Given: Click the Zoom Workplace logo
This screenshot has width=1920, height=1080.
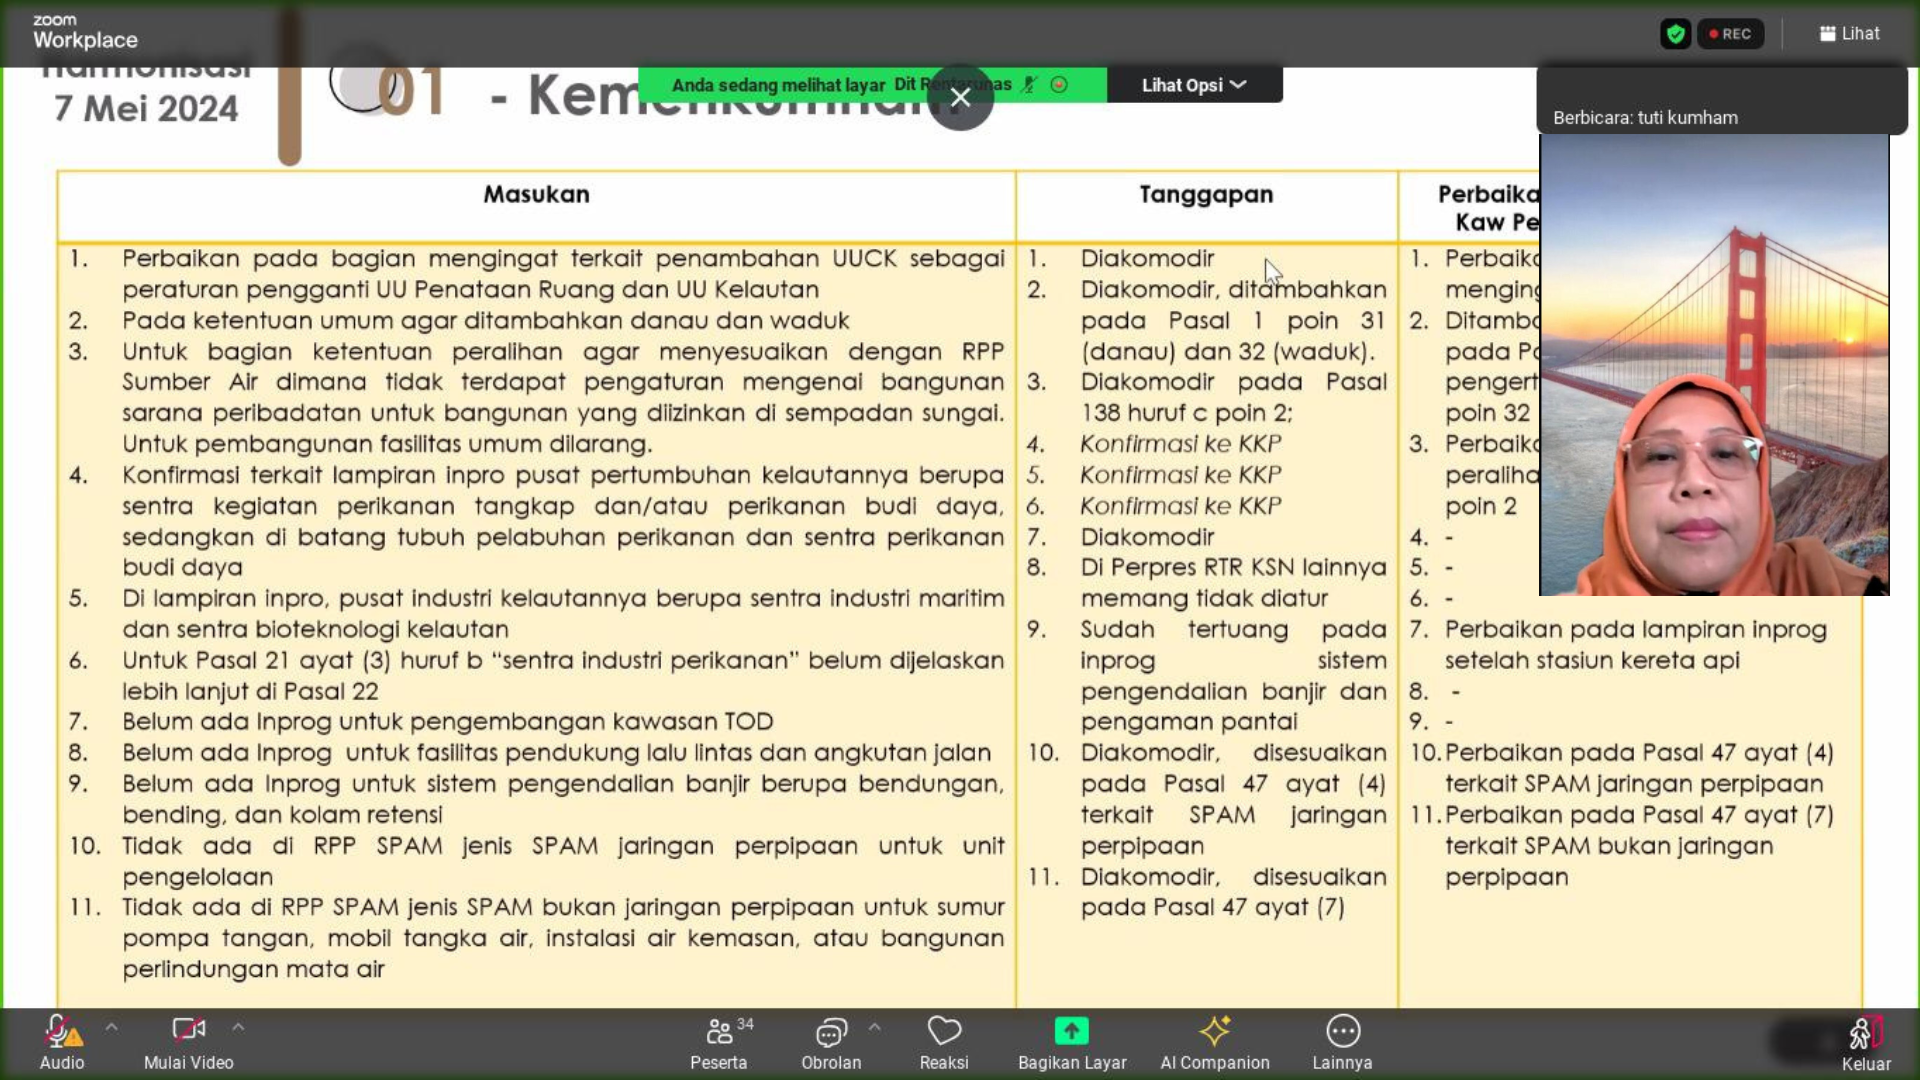Looking at the screenshot, I should point(85,33).
